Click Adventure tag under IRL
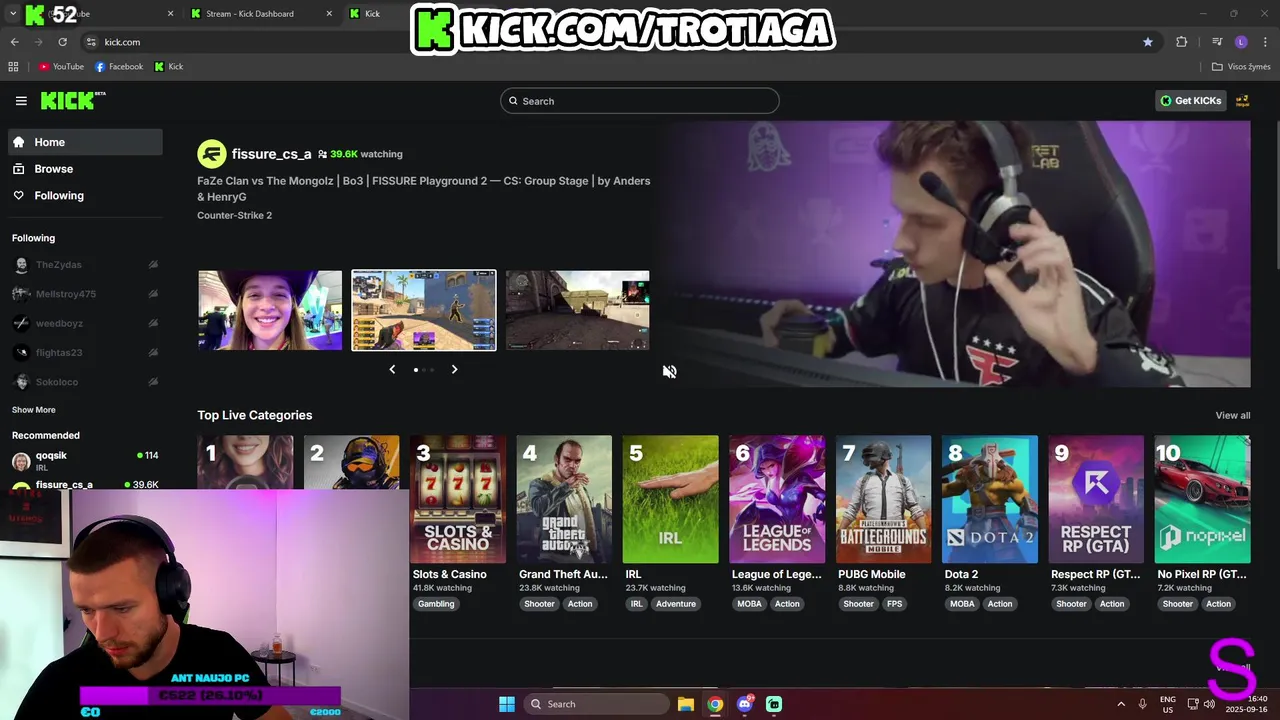Image resolution: width=1280 pixels, height=720 pixels. tap(676, 604)
